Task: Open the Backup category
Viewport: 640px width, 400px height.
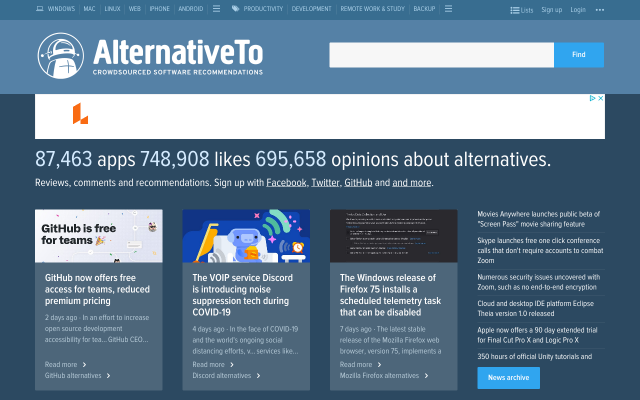Action: tap(424, 9)
